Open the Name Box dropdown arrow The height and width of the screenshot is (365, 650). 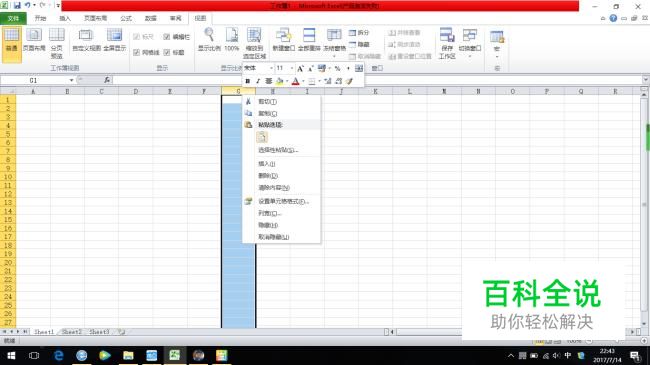(x=71, y=80)
